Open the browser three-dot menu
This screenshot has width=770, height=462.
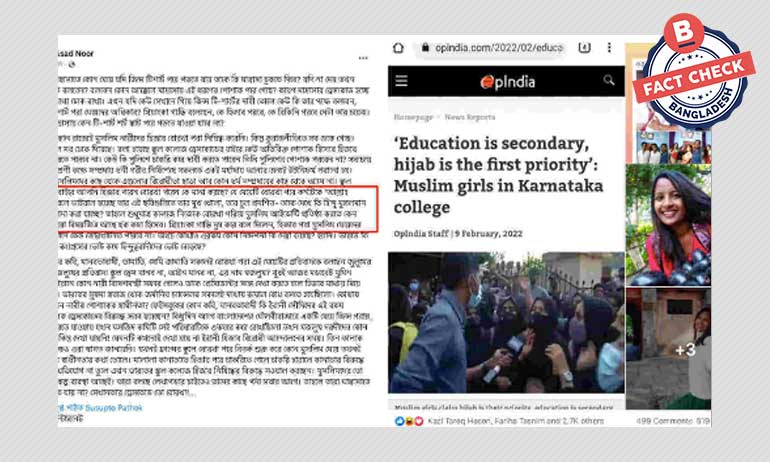(x=609, y=48)
